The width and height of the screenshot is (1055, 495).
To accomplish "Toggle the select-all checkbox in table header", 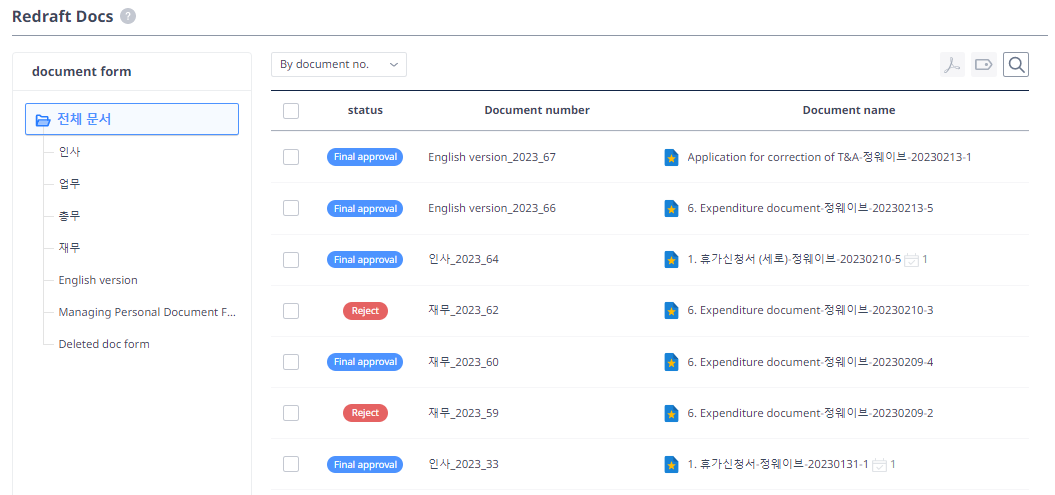I will click(291, 111).
